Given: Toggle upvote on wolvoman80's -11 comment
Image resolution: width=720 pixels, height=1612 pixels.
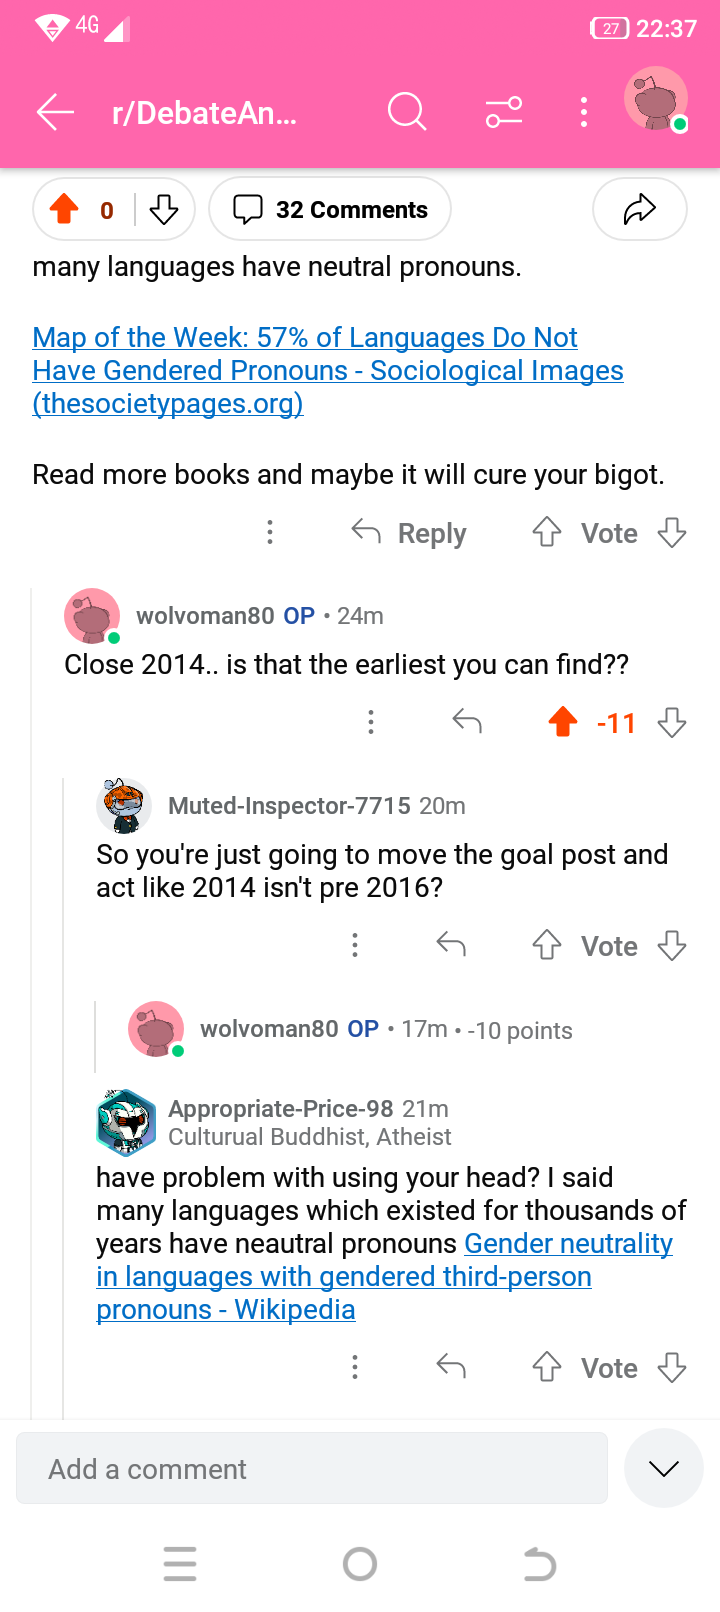Looking at the screenshot, I should tap(563, 722).
